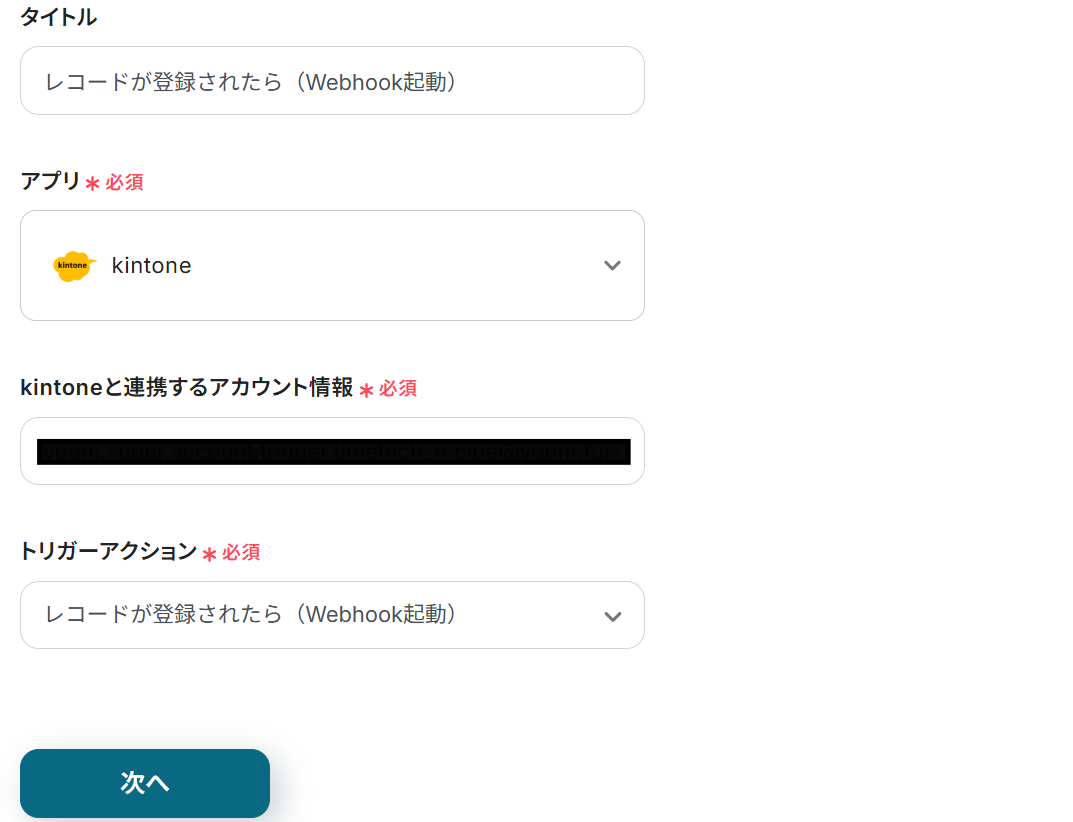
Task: Select the kintone app name text
Action: pos(151,266)
